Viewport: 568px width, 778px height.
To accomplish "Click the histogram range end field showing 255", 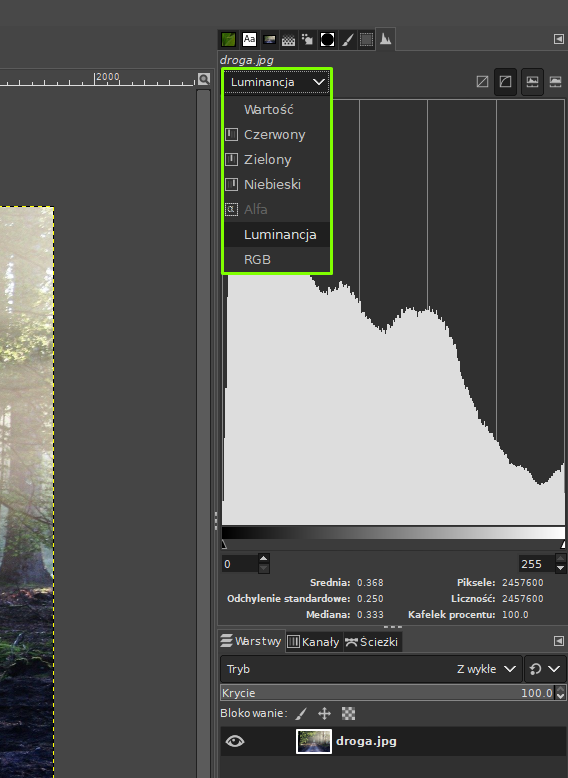I will point(537,564).
